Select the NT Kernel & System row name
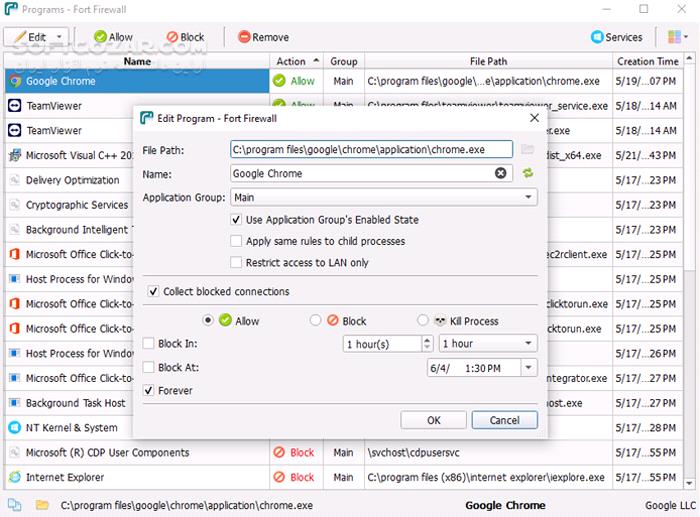The height and width of the screenshot is (517, 700). [71, 428]
